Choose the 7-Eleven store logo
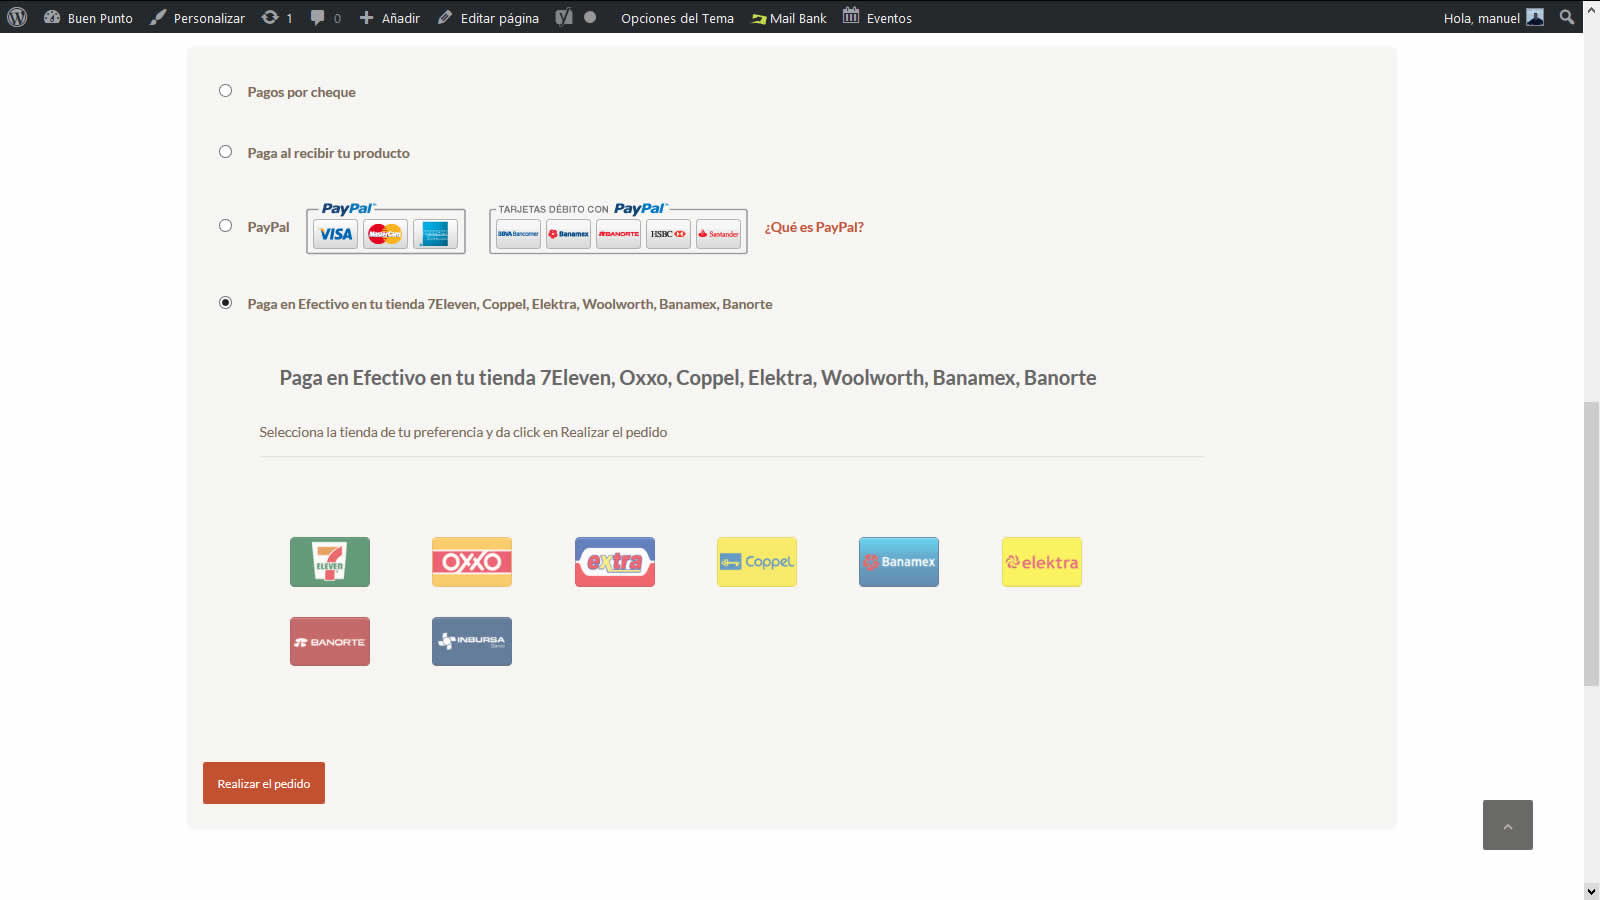The image size is (1600, 900). 330,562
